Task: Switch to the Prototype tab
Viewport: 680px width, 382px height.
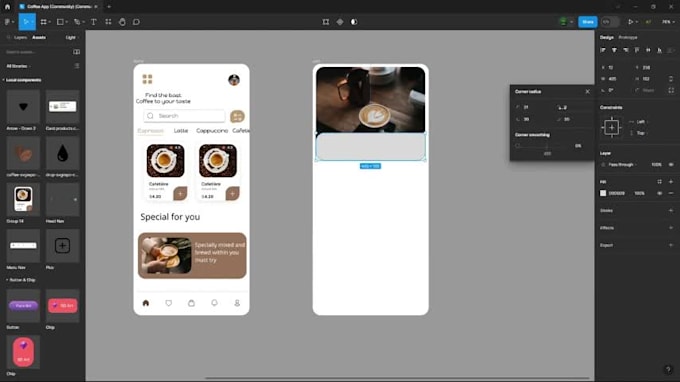Action: 628,38
